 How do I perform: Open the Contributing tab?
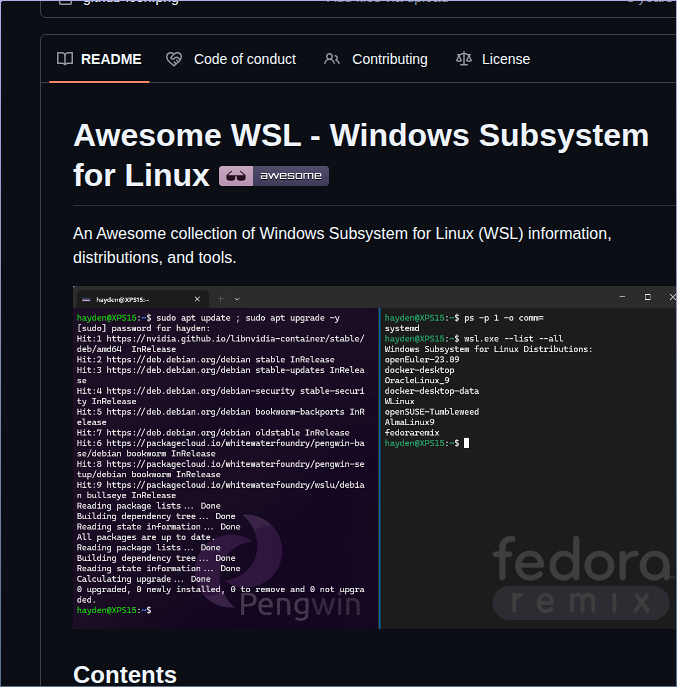point(376,59)
